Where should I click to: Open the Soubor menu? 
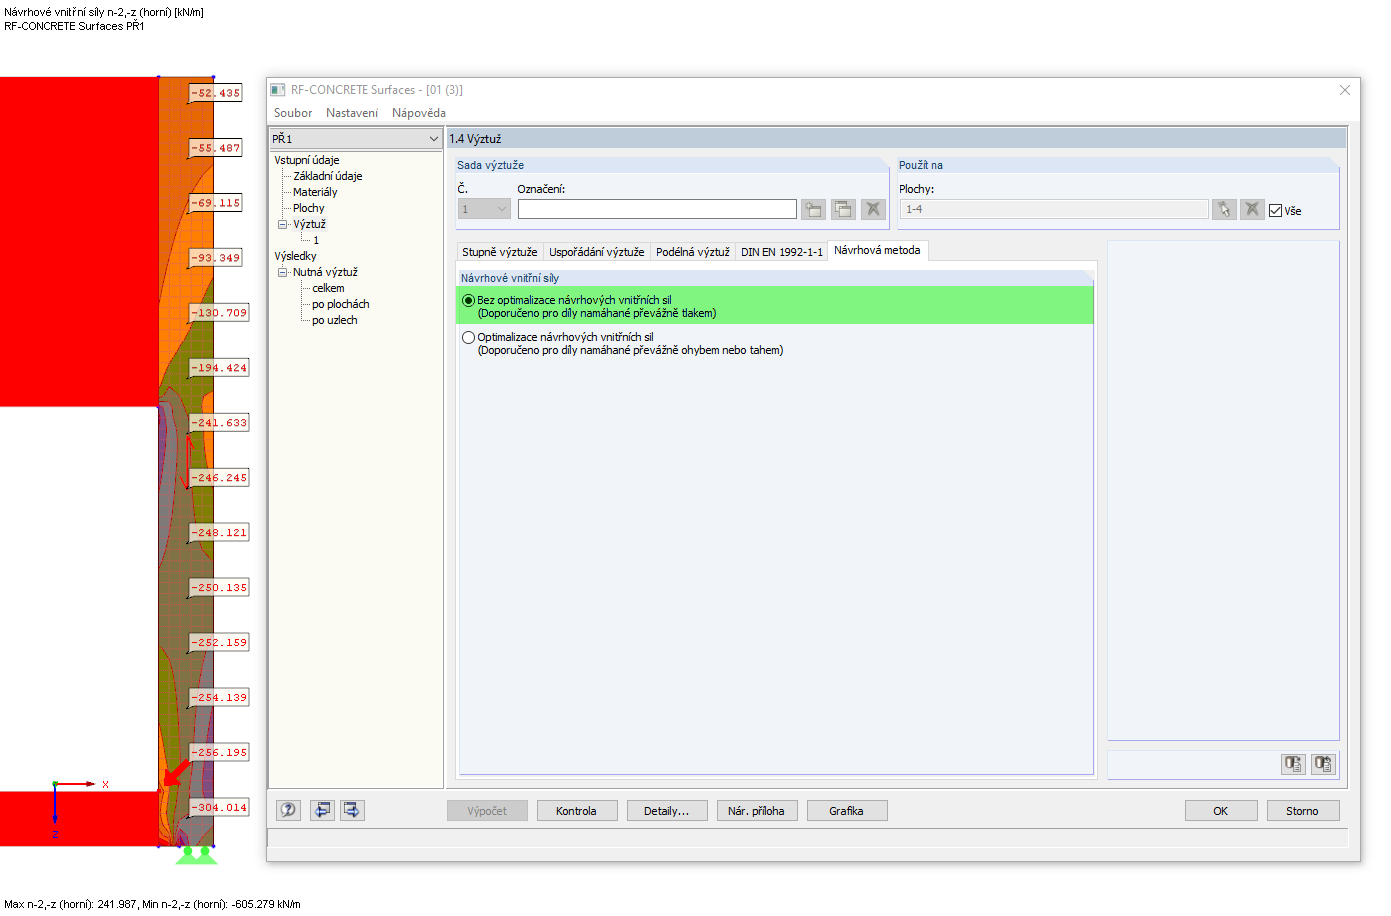coord(293,113)
